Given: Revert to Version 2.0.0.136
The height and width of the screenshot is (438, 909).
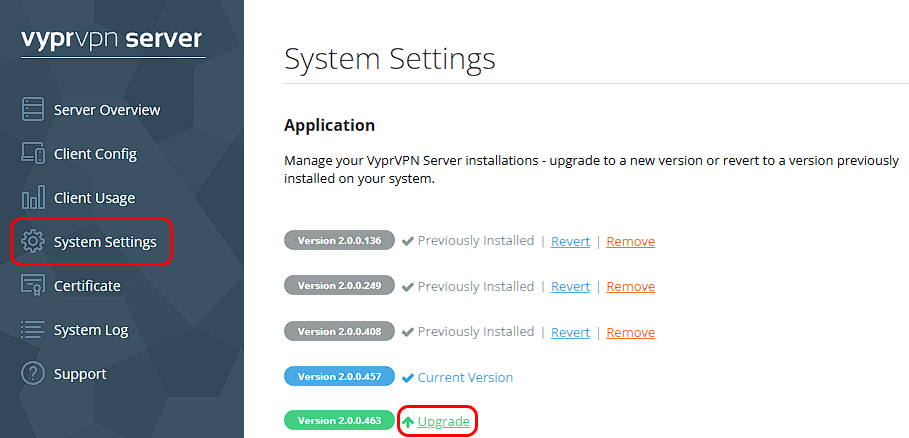Looking at the screenshot, I should [570, 241].
